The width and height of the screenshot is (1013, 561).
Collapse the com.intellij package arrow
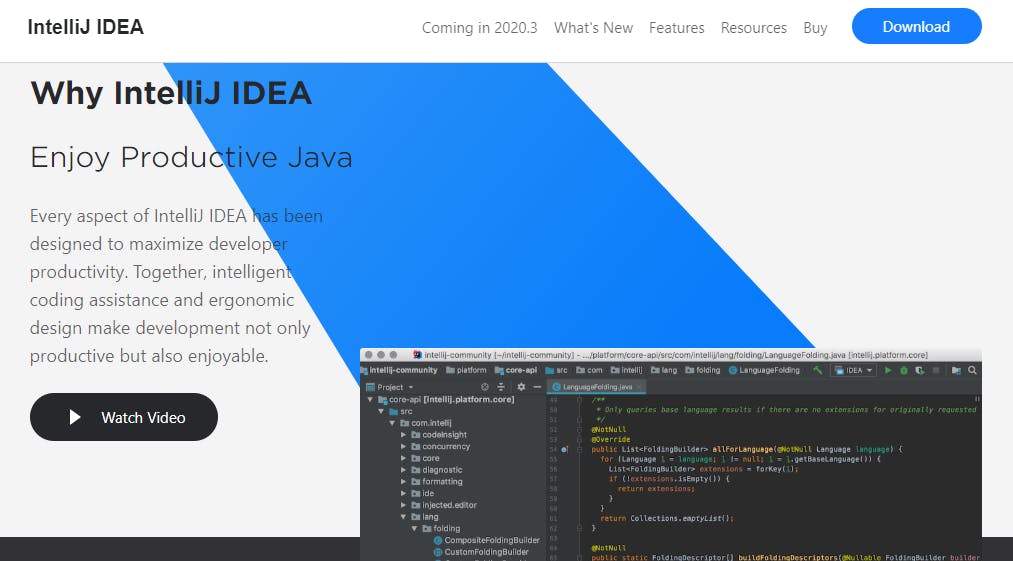pos(392,423)
